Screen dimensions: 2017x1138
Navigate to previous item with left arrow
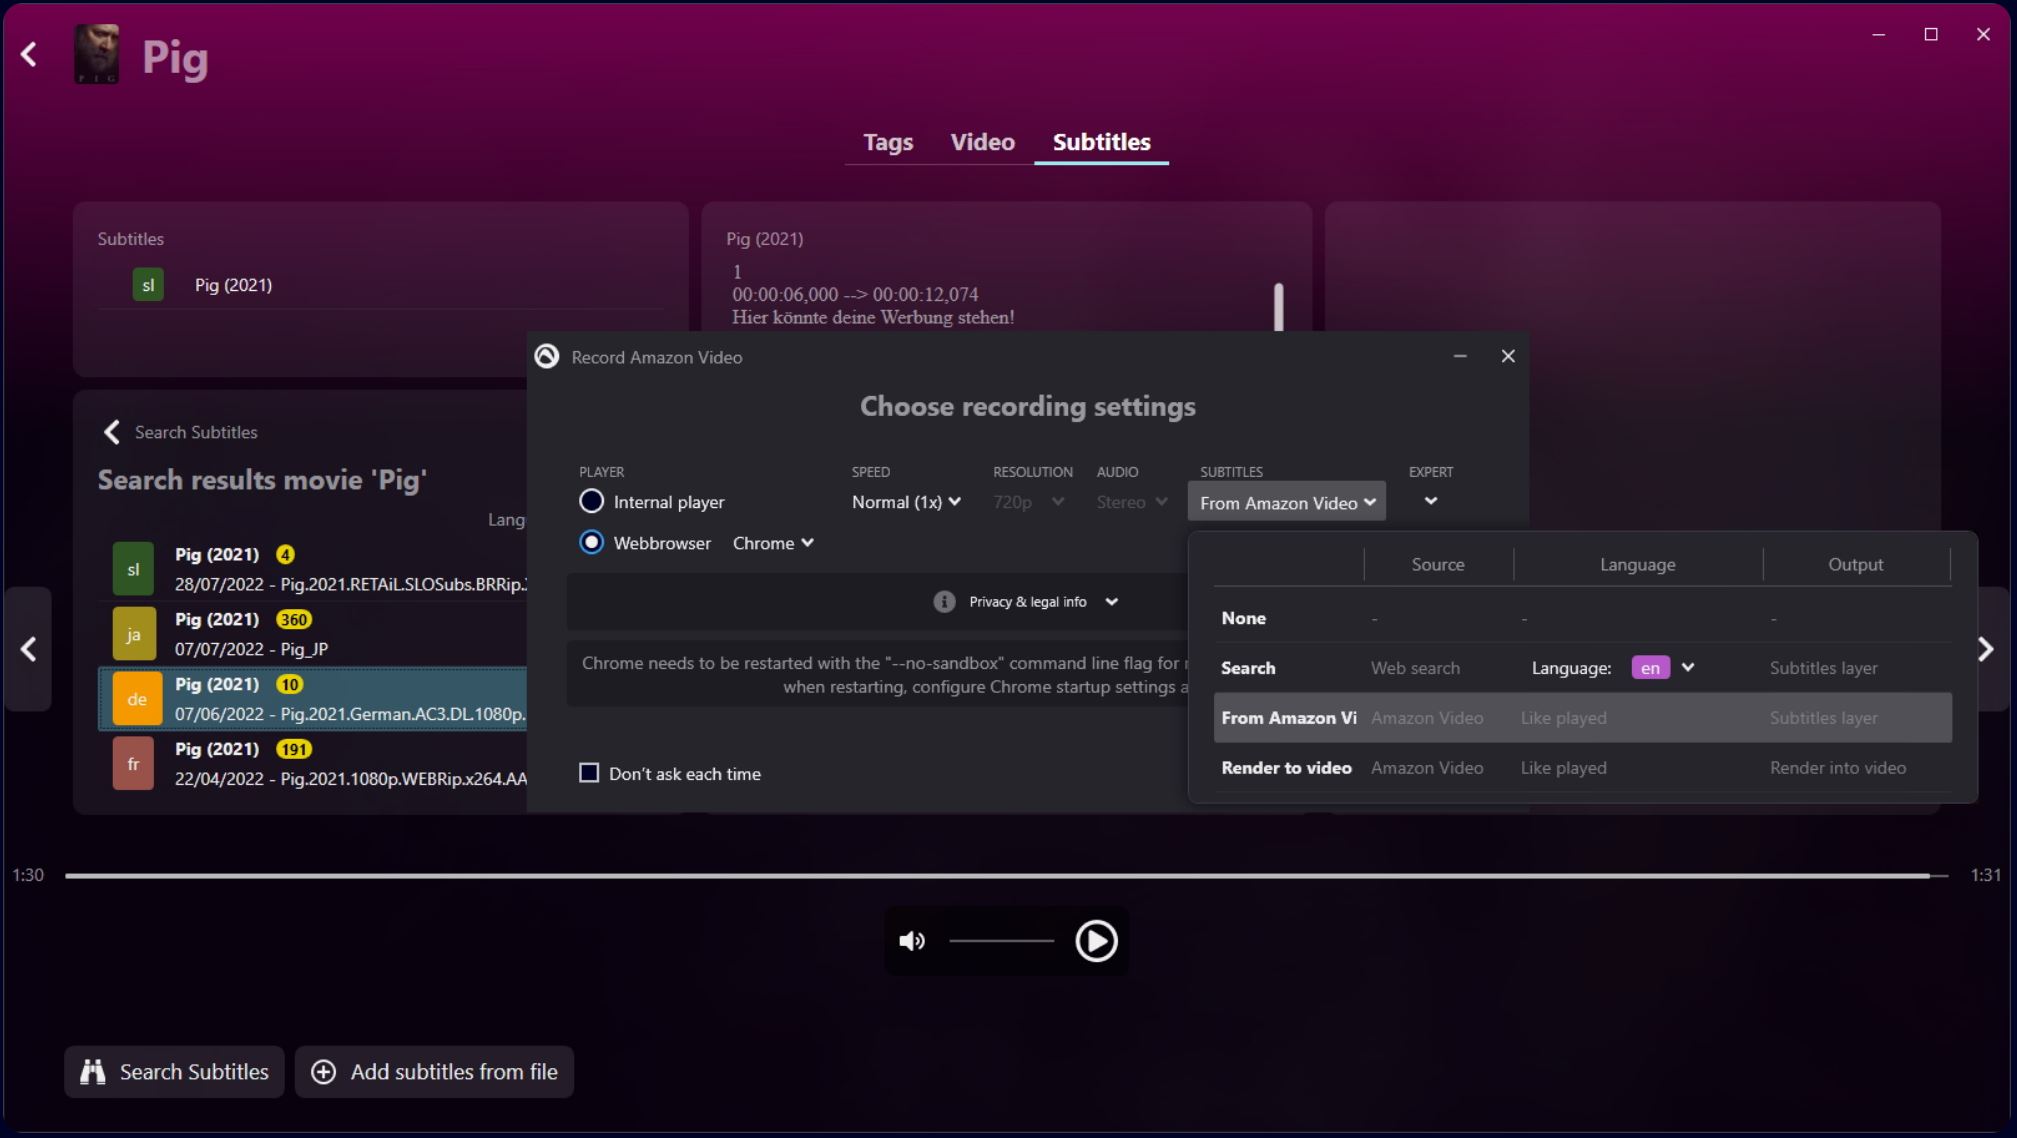pyautogui.click(x=28, y=650)
